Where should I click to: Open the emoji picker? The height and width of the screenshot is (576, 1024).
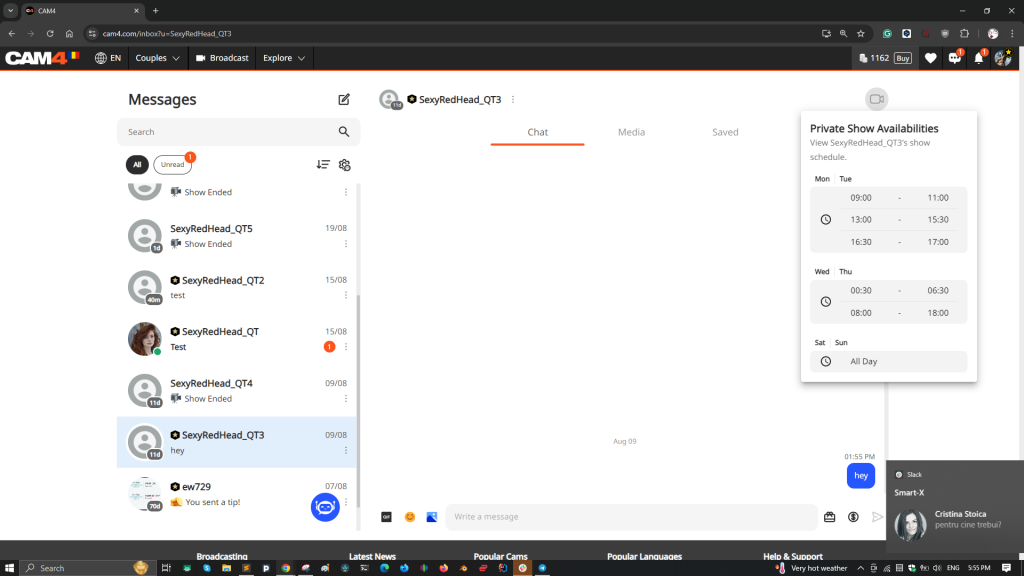[x=410, y=517]
